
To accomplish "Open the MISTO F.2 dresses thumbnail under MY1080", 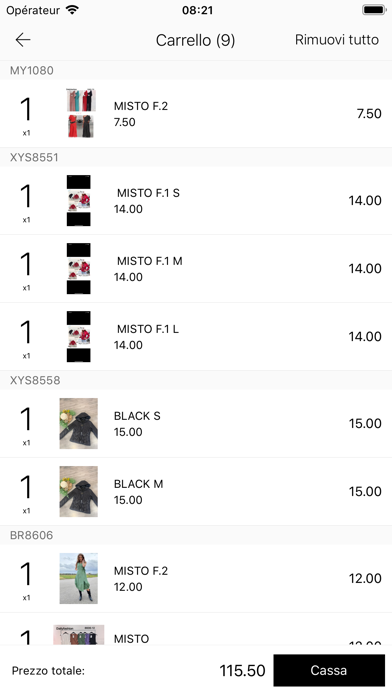I will click(81, 113).
